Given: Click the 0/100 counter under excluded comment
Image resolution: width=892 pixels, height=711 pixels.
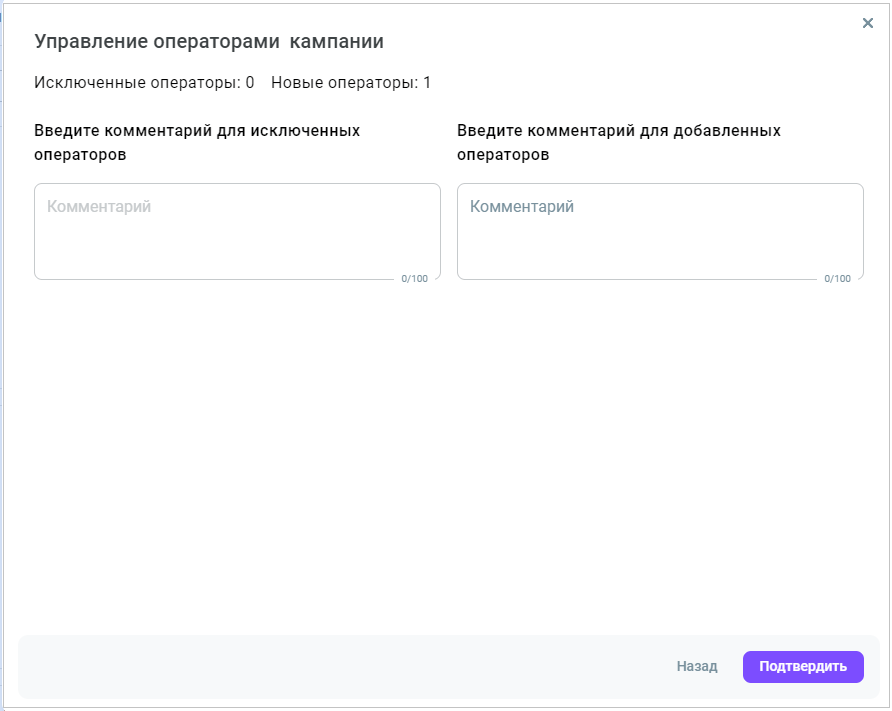Looking at the screenshot, I should (414, 279).
